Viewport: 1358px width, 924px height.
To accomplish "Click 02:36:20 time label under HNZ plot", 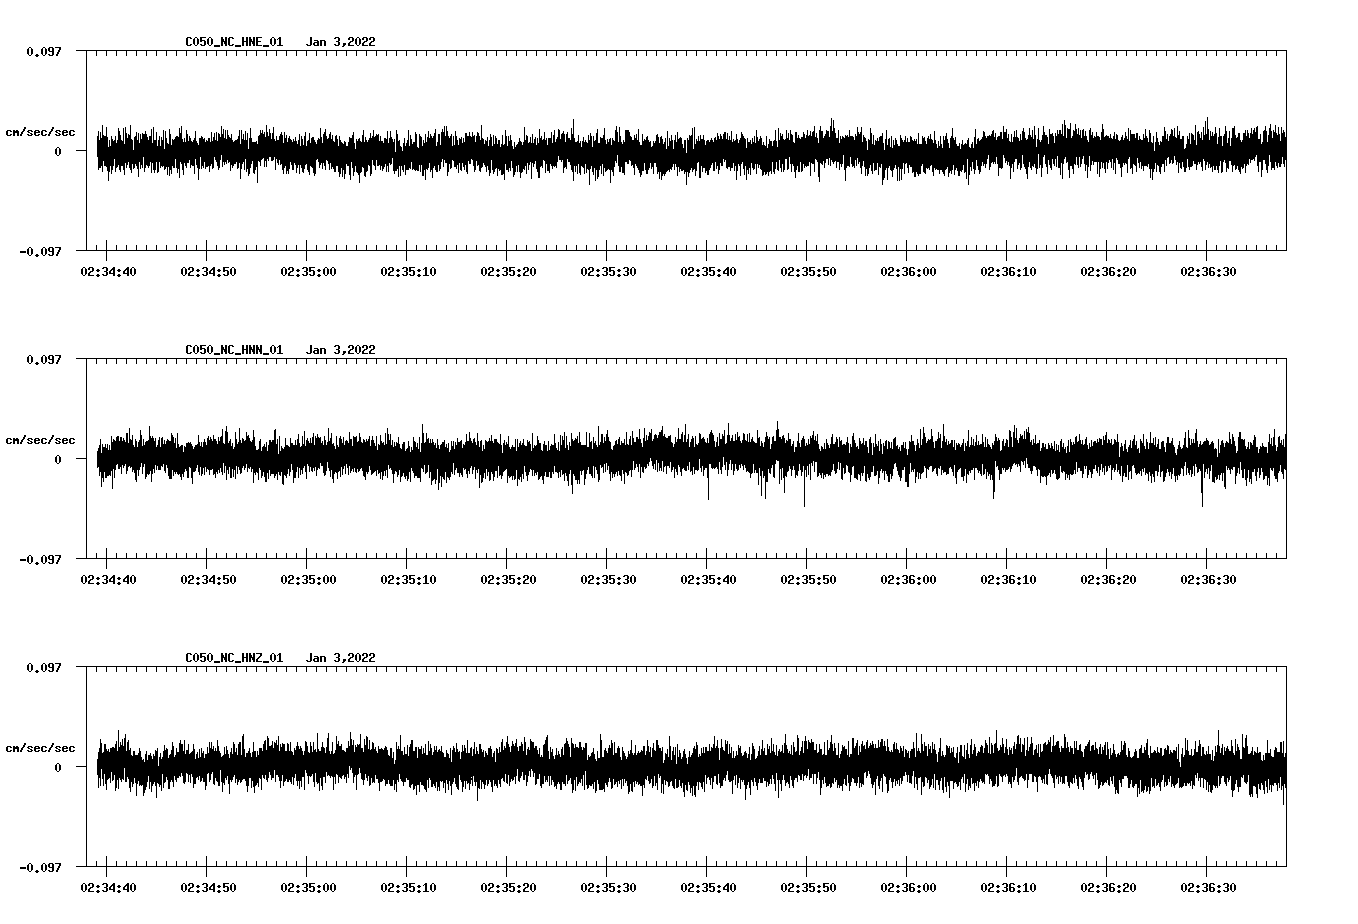I will click(1108, 888).
